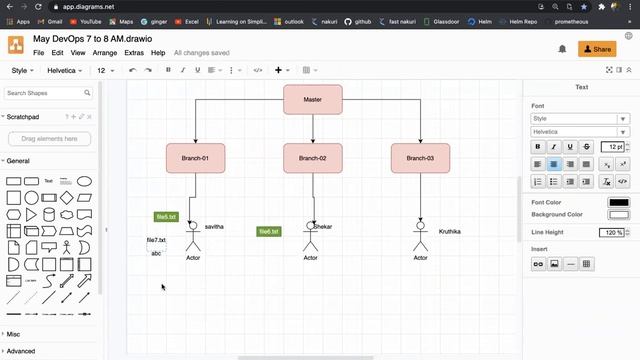Image resolution: width=640 pixels, height=360 pixels.
Task: Open the text alignment toolbar dropdown
Action: [x=215, y=70]
